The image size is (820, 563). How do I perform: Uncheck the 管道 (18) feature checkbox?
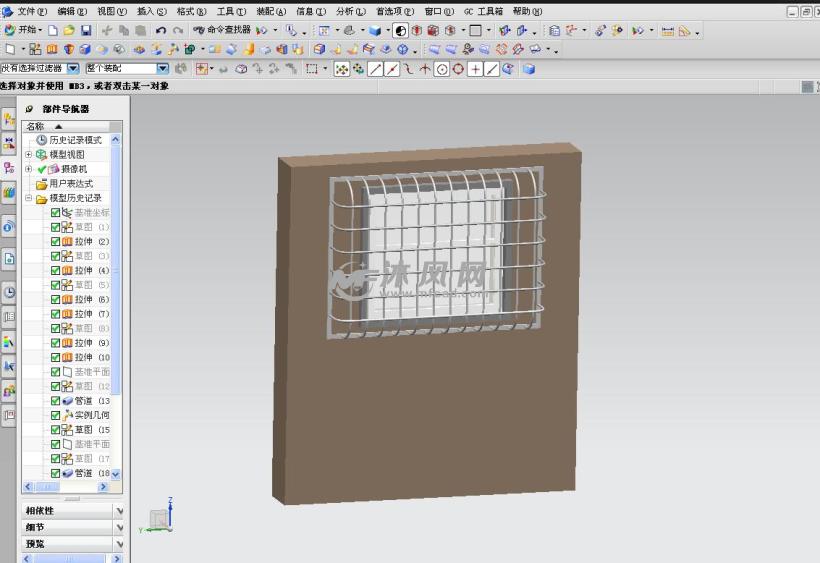pyautogui.click(x=55, y=473)
